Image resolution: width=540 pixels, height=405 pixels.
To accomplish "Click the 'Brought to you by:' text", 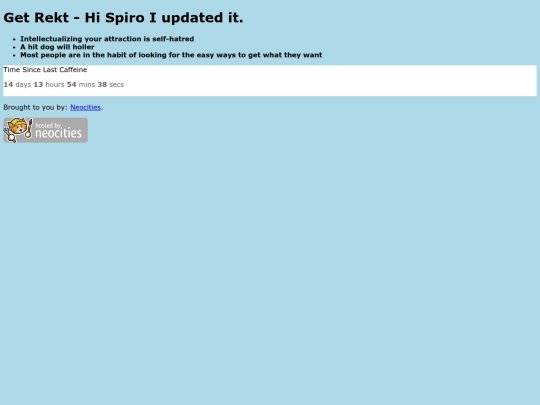I will pyautogui.click(x=35, y=107).
